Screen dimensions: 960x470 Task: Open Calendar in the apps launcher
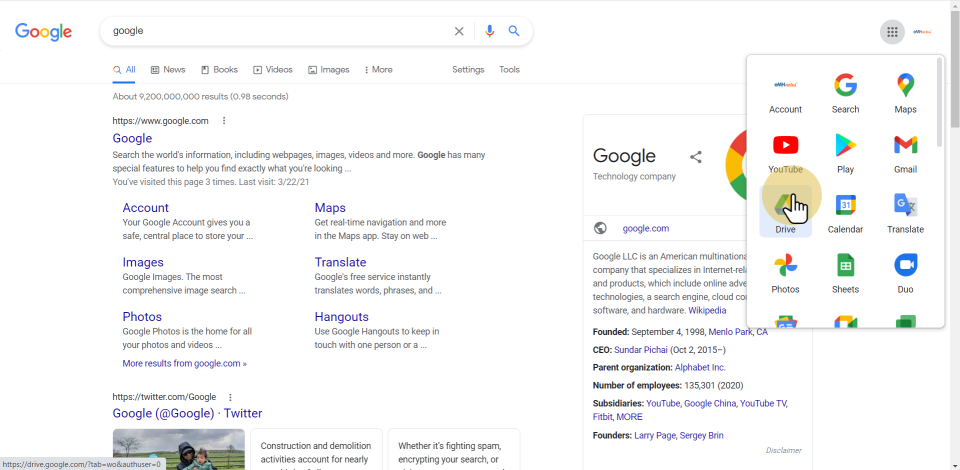pyautogui.click(x=845, y=214)
